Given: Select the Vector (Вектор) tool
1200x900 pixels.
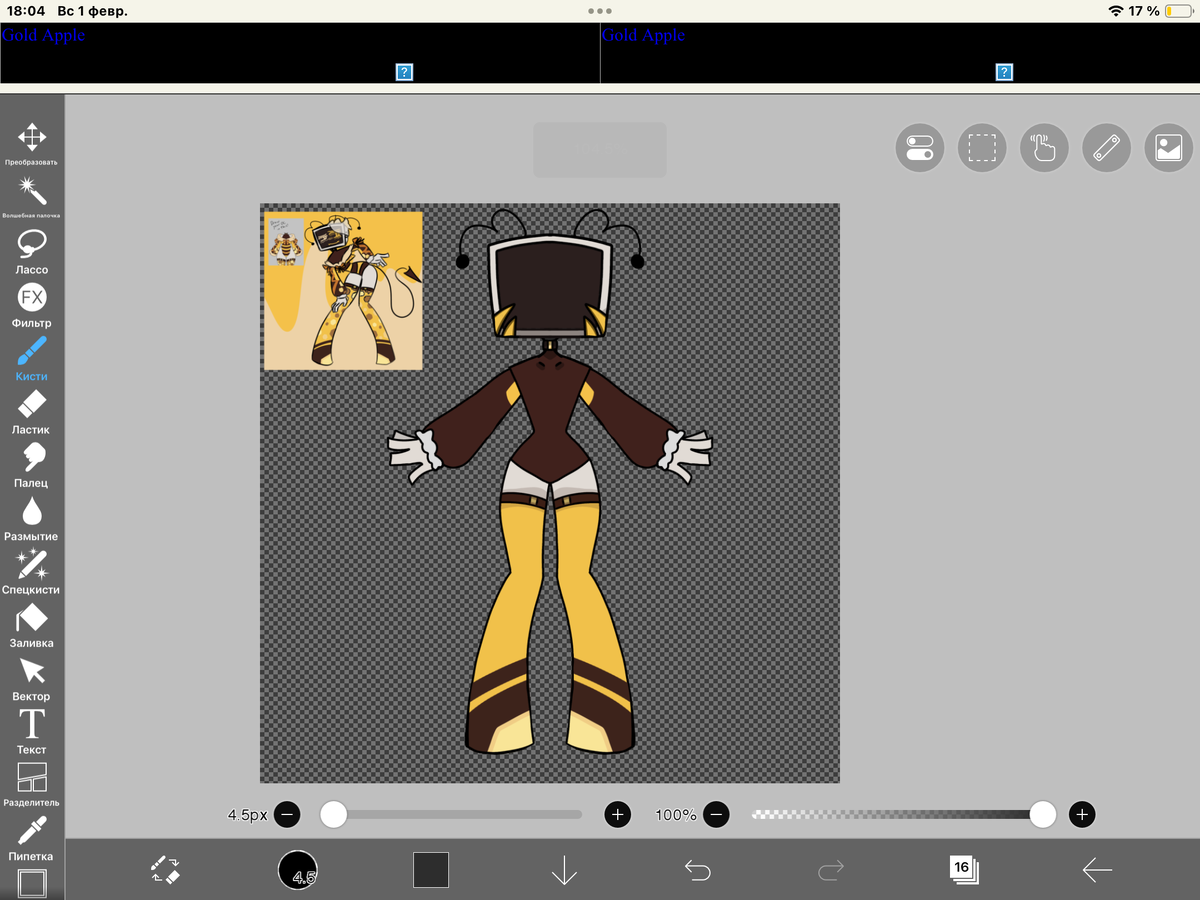Looking at the screenshot, I should 32,678.
